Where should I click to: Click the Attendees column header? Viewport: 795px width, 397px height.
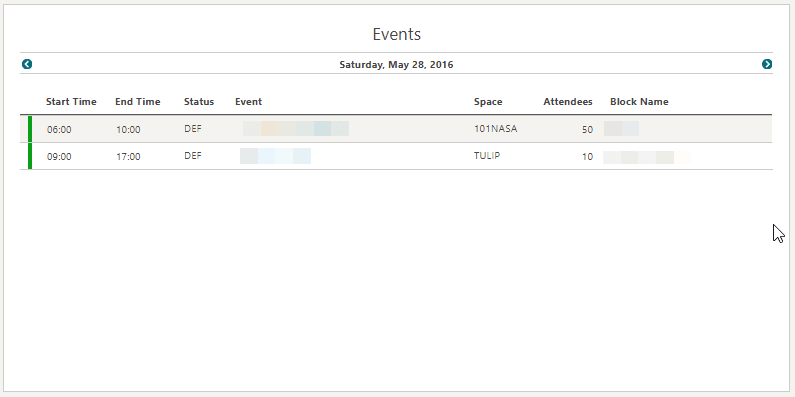[x=568, y=101]
